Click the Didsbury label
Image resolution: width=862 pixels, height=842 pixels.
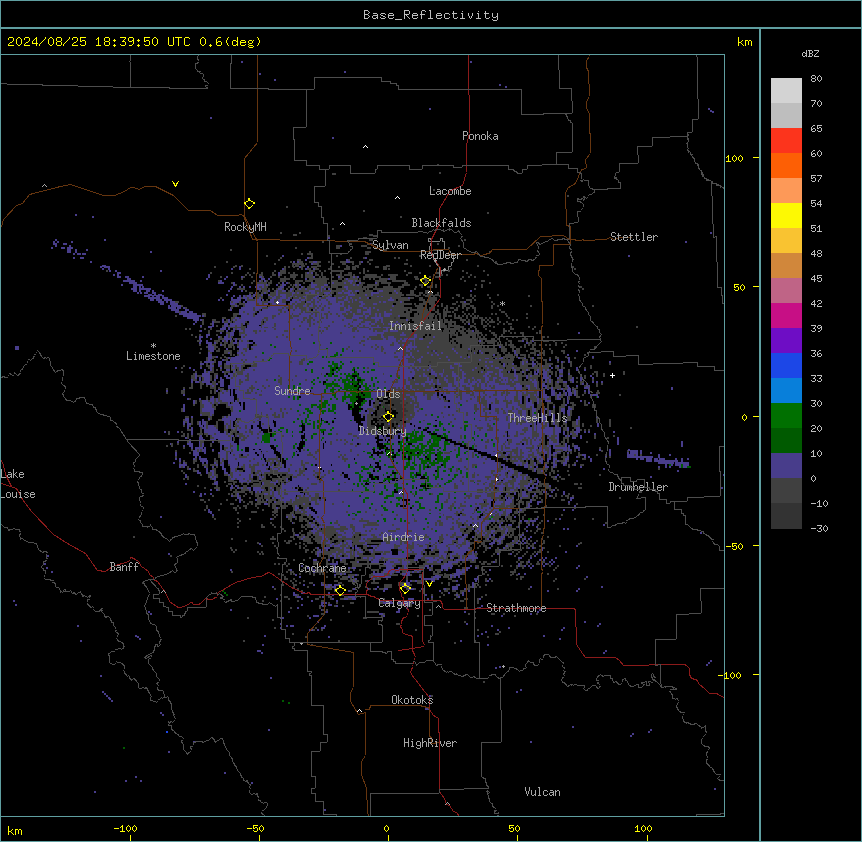click(383, 431)
